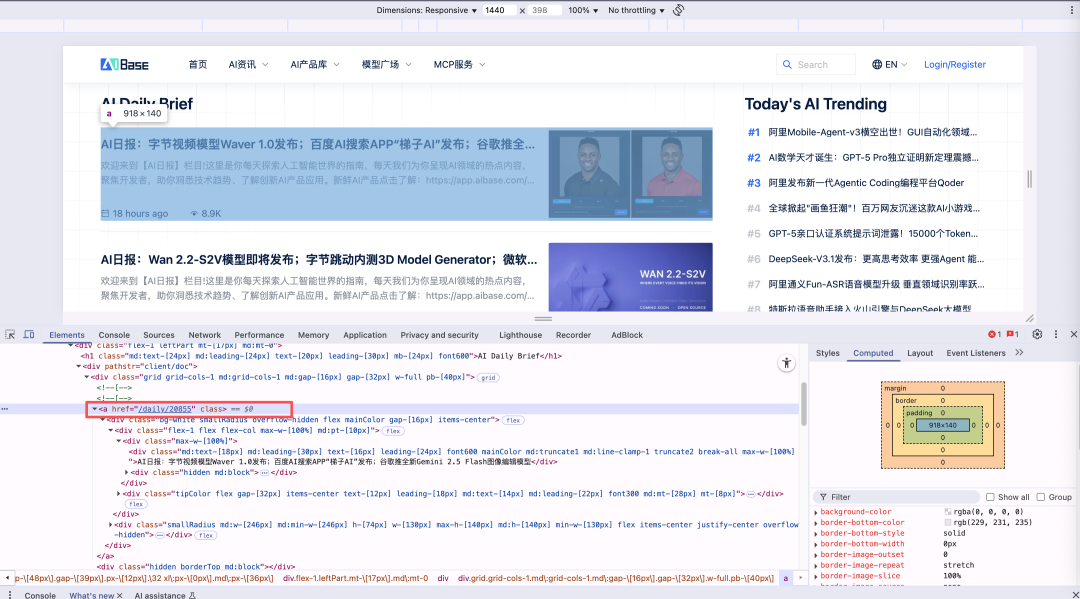Open Privacy and security tab
Viewport: 1080px width, 599px height.
coord(439,335)
